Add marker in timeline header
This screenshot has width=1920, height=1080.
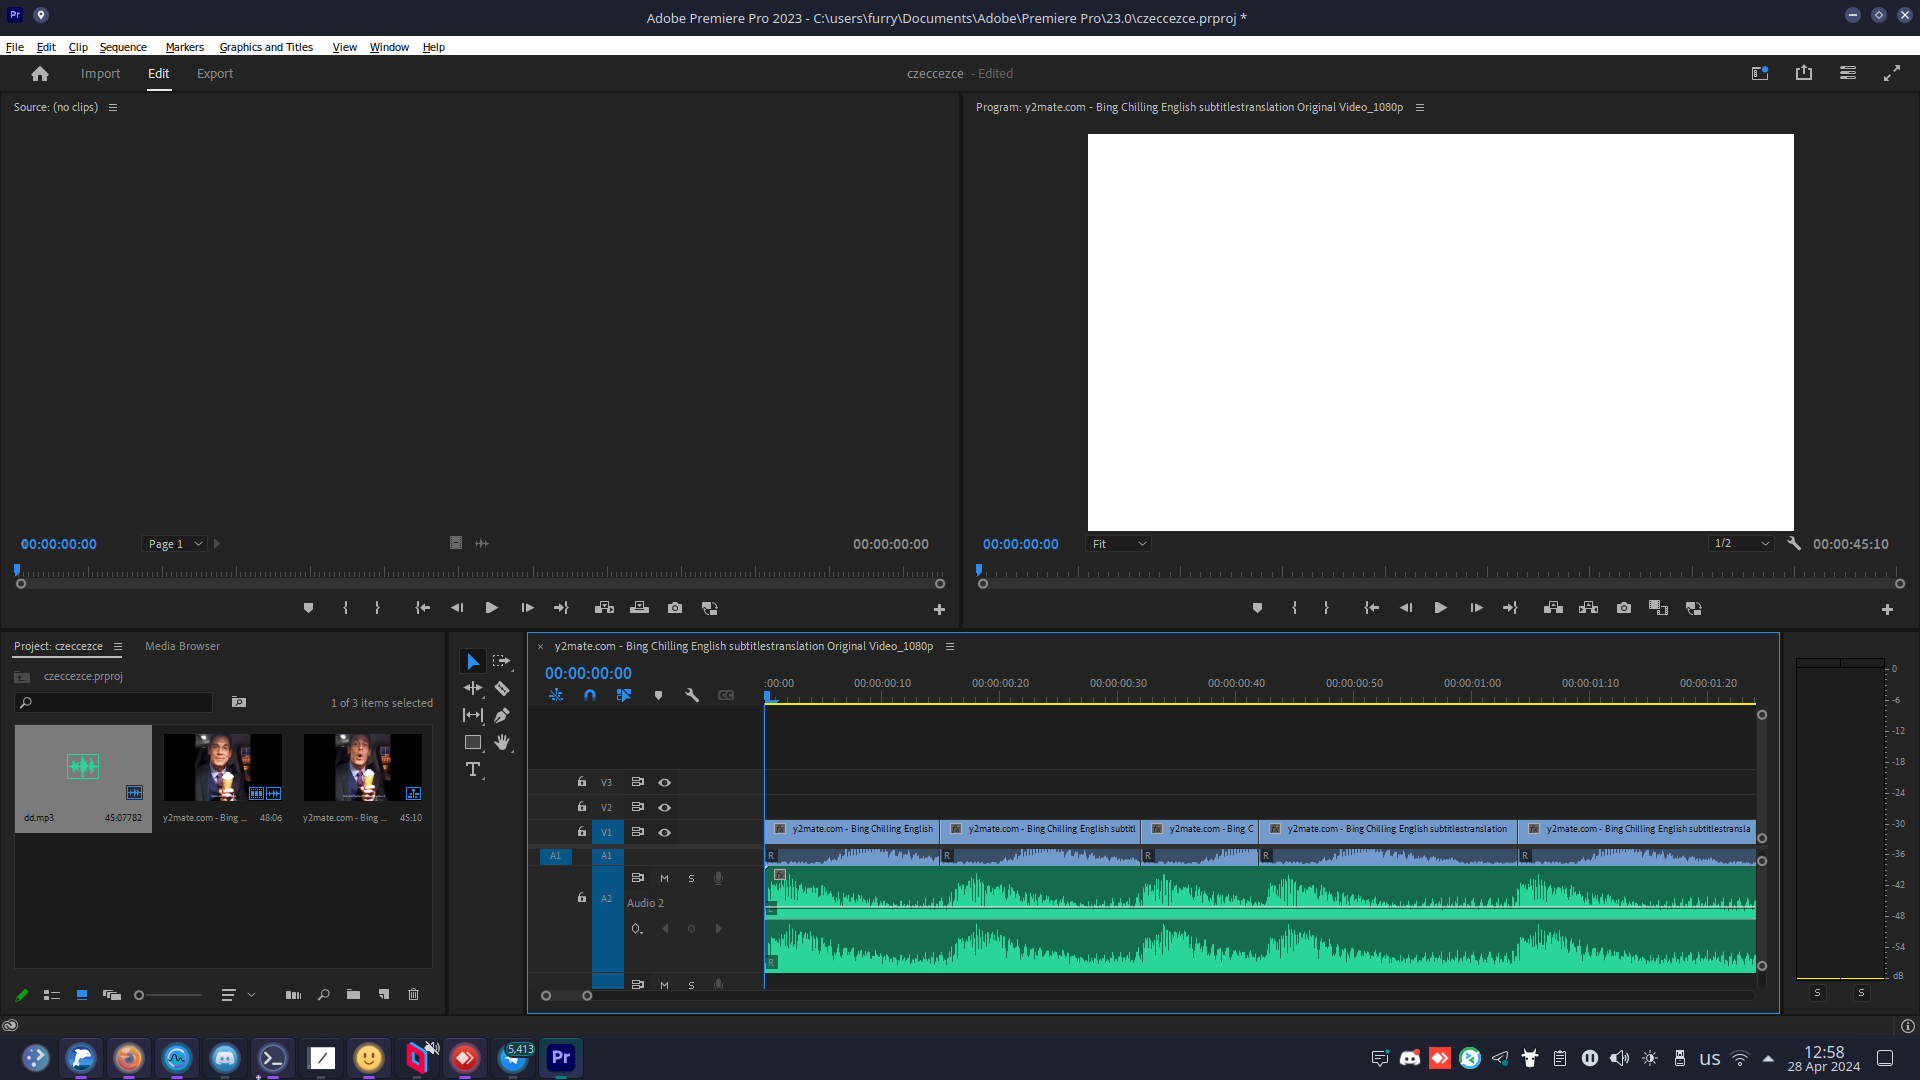click(x=658, y=695)
